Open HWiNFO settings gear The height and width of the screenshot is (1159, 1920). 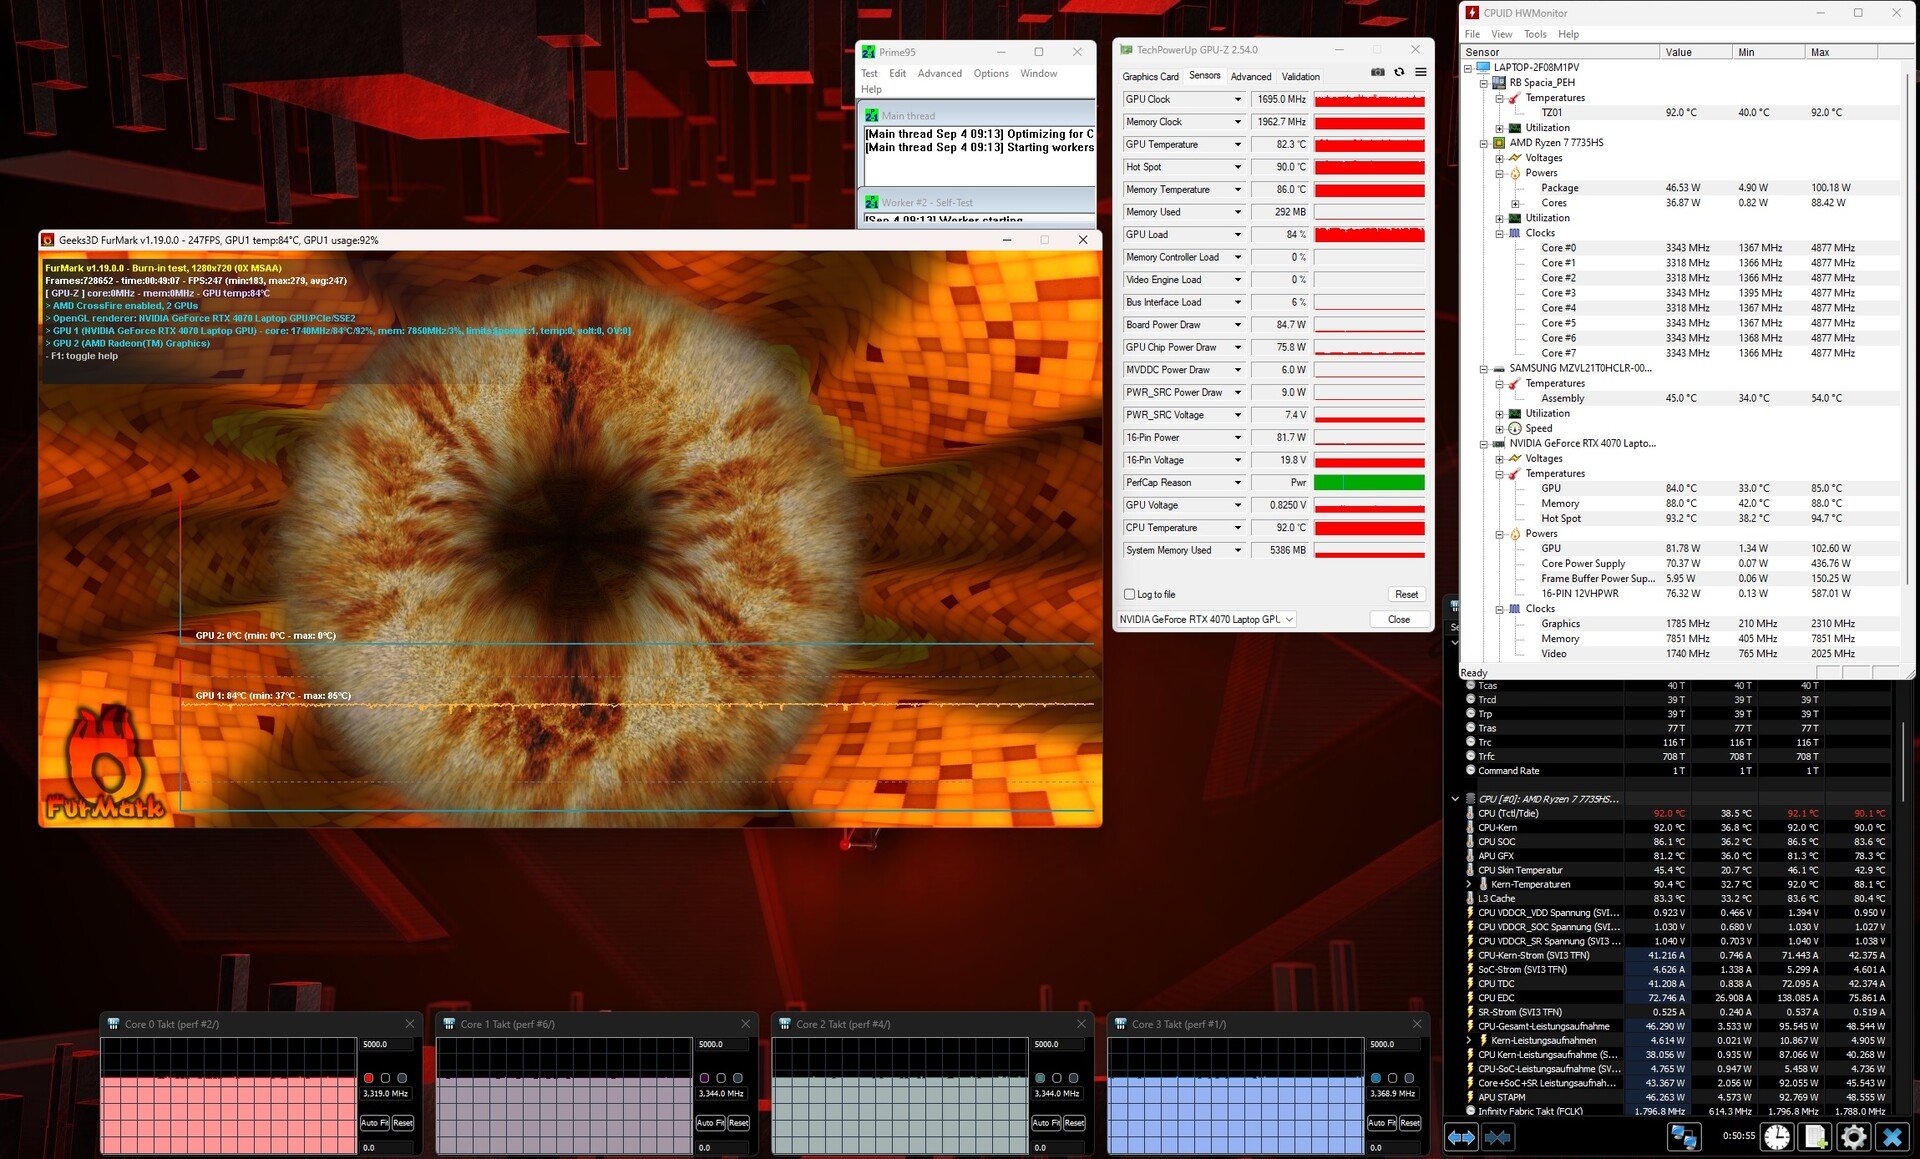pyautogui.click(x=1854, y=1137)
